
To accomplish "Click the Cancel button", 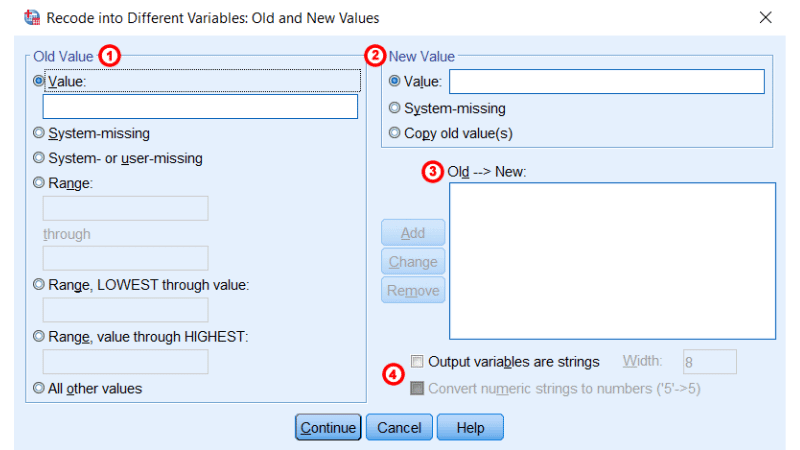I will pos(399,427).
